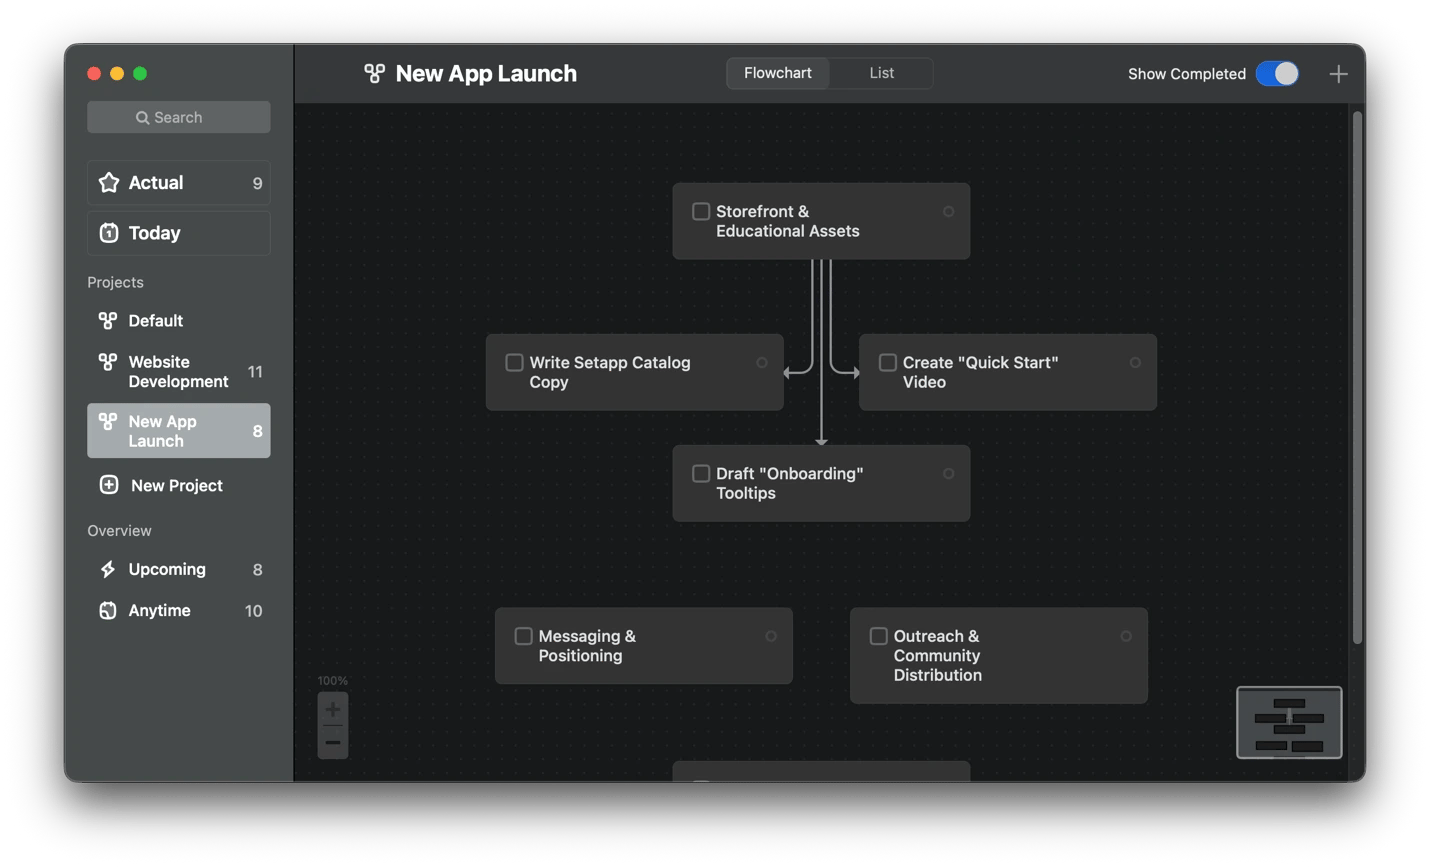Check off Write Setapp Catalog Copy task
The width and height of the screenshot is (1430, 867).
click(514, 363)
